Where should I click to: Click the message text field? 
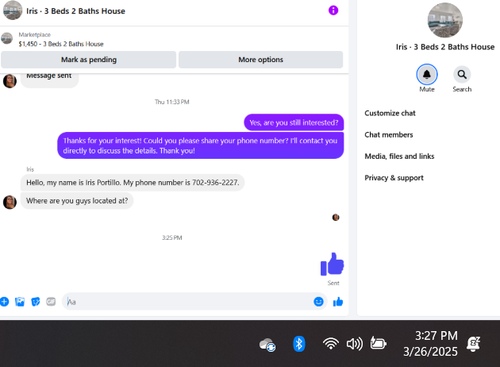(x=187, y=302)
